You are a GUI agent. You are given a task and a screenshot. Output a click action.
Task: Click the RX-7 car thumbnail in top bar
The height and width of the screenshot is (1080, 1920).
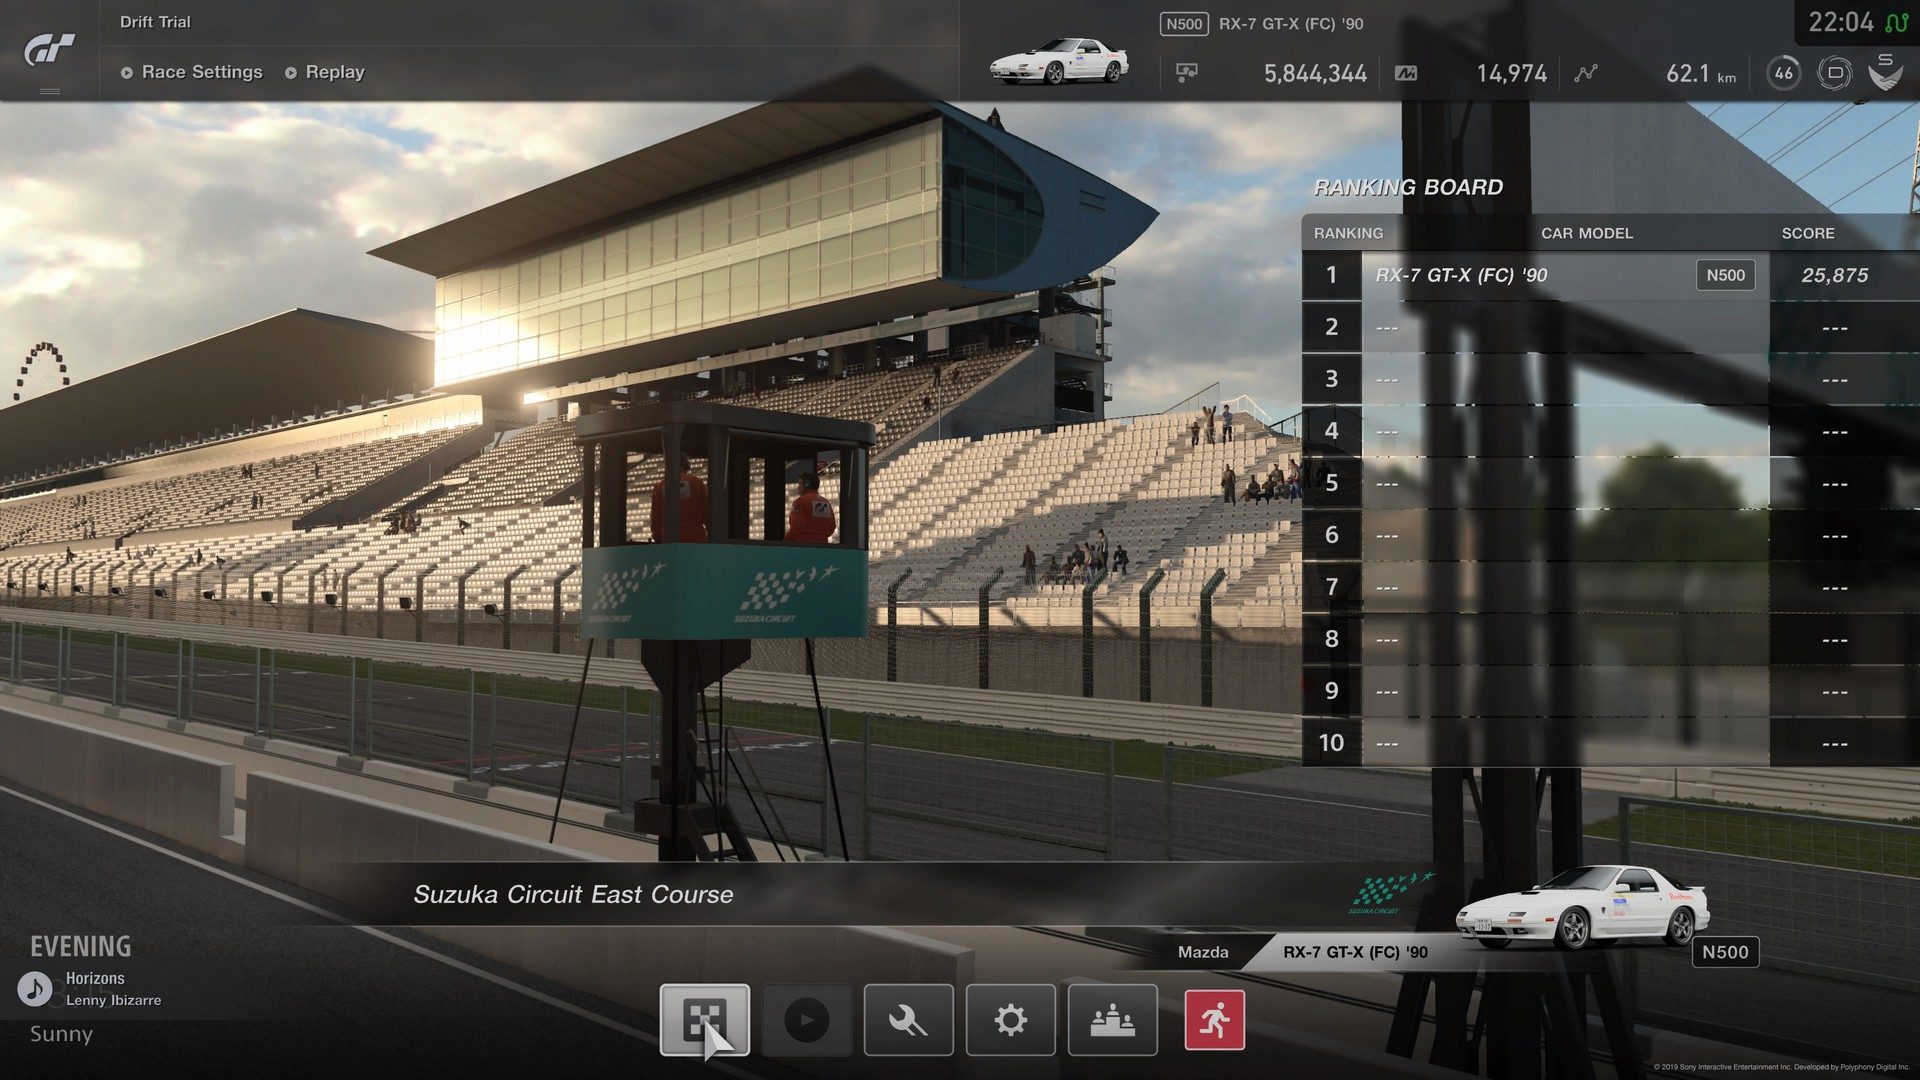tap(1059, 61)
